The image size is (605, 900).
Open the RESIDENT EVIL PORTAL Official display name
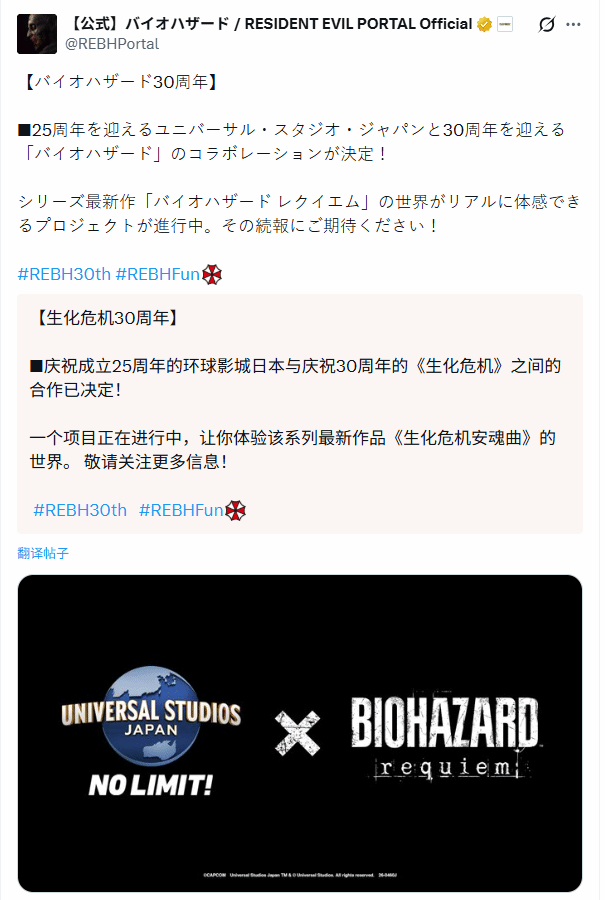(270, 24)
